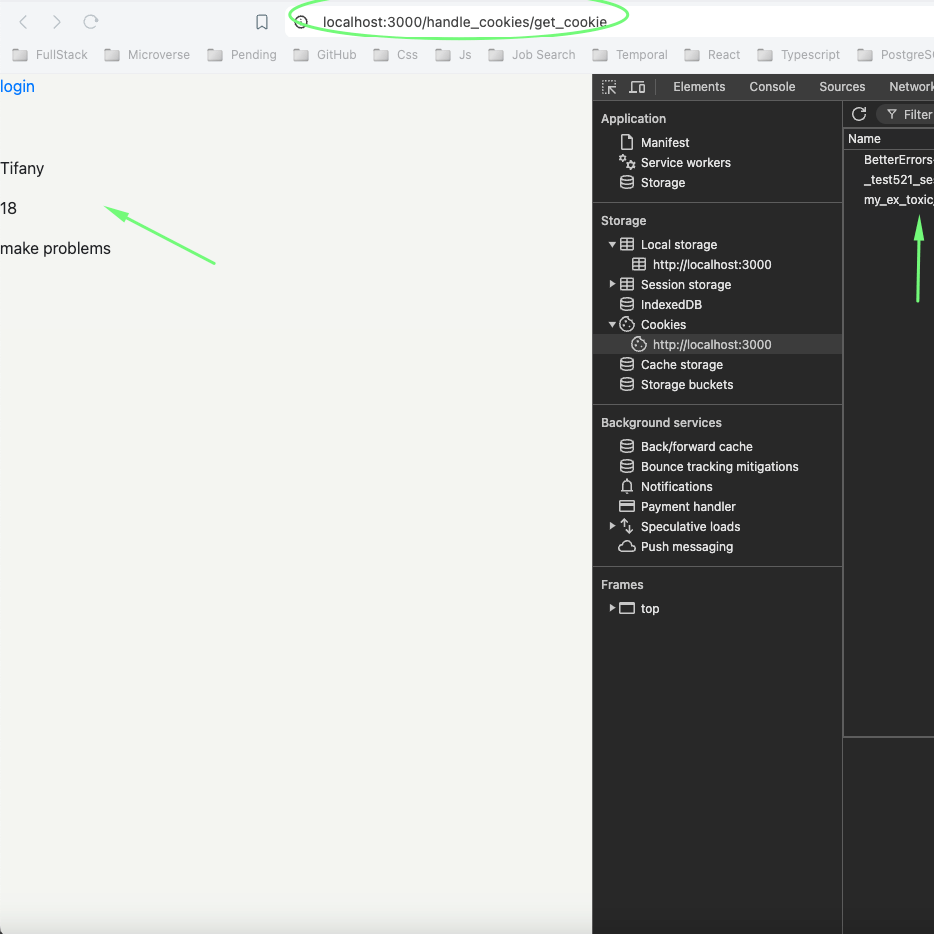
Task: Open the Temporal bookmarks folder
Action: click(630, 55)
